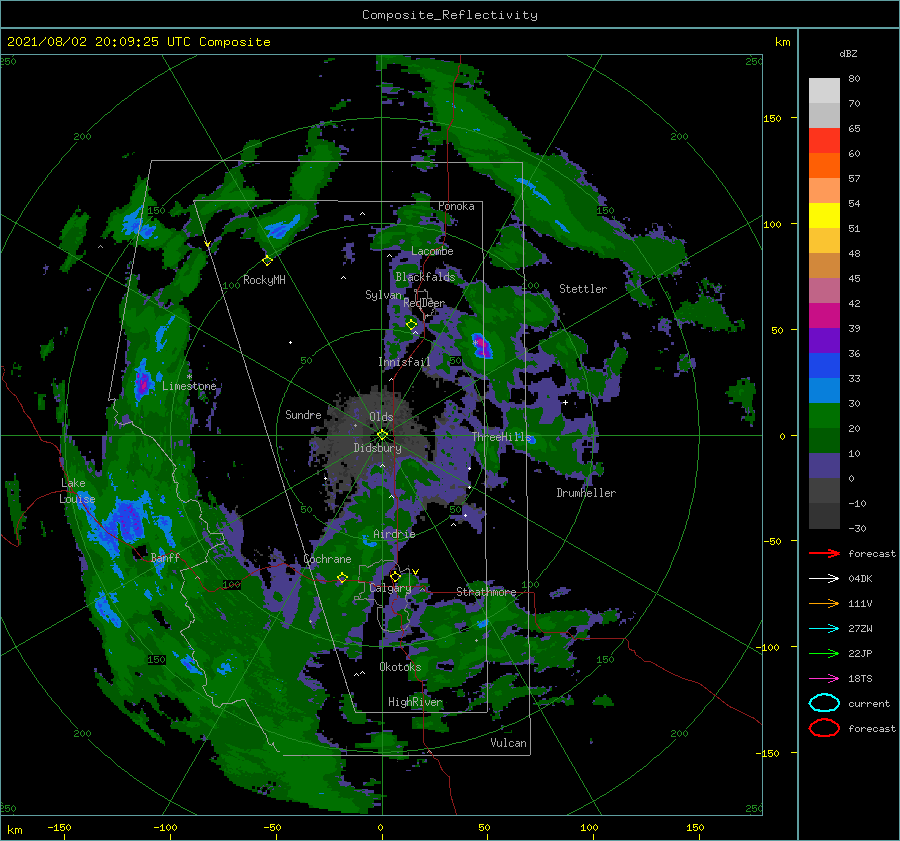
Task: Click the Innisfail map label
Action: 404,362
